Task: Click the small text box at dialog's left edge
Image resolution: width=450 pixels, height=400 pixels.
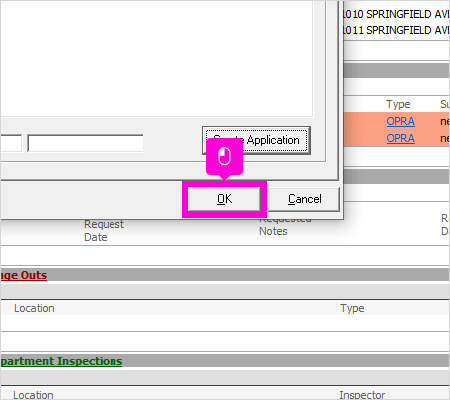Action: [11, 143]
